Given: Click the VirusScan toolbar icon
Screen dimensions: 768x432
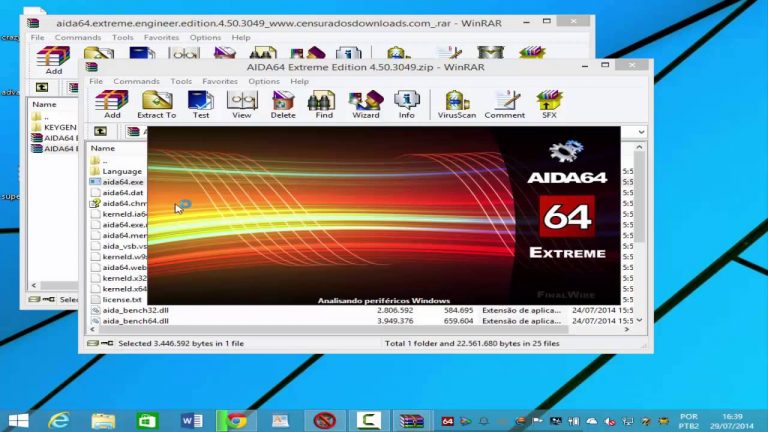Looking at the screenshot, I should (456, 104).
